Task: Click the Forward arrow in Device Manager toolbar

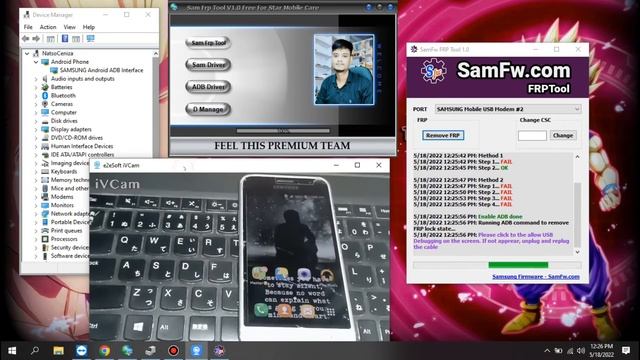Action: [36, 39]
